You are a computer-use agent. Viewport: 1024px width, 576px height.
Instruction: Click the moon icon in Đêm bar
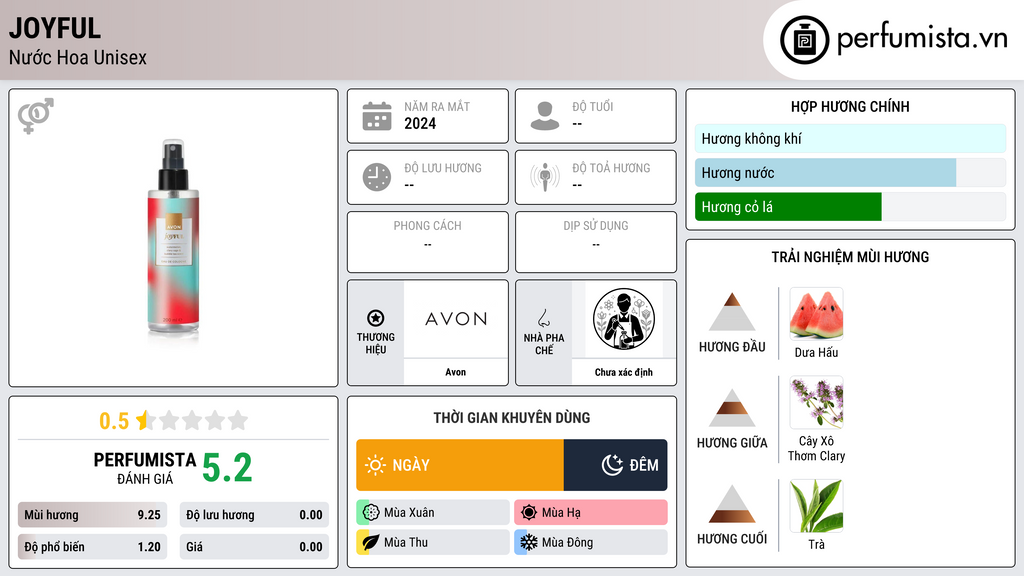point(612,465)
